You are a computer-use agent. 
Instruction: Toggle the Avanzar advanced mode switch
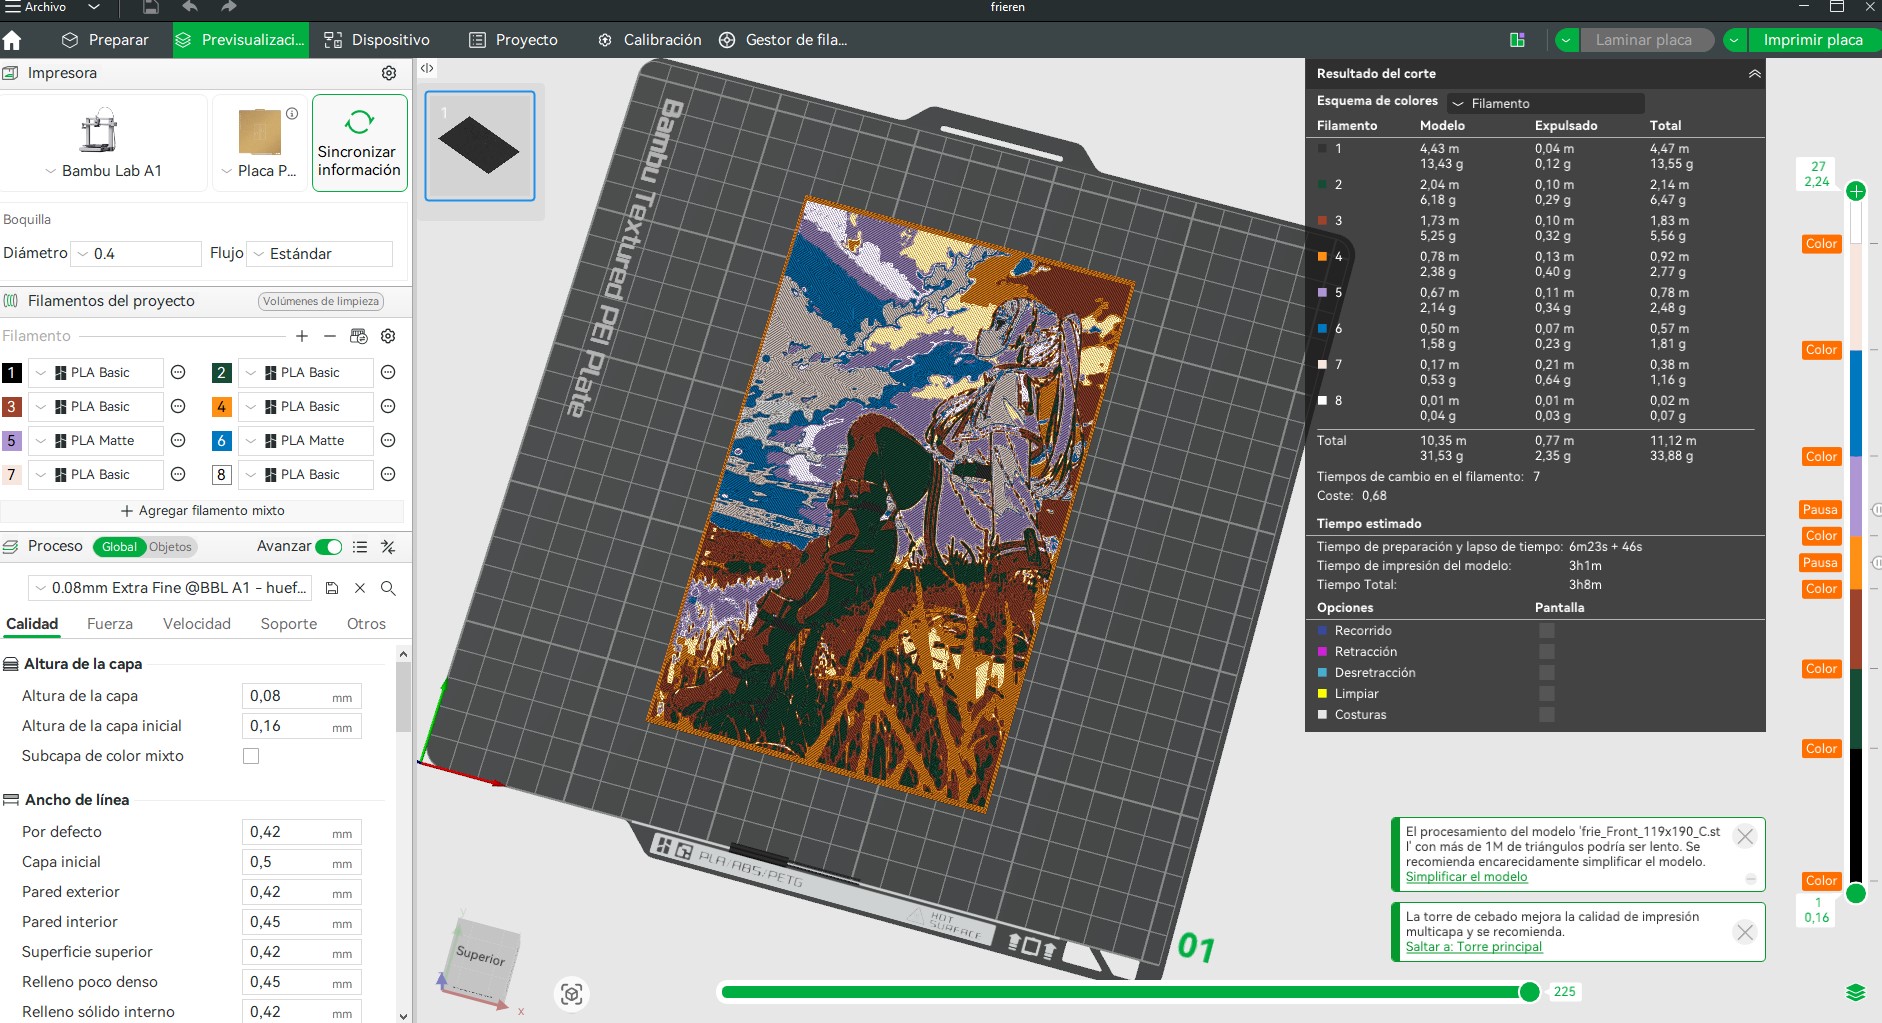[328, 547]
